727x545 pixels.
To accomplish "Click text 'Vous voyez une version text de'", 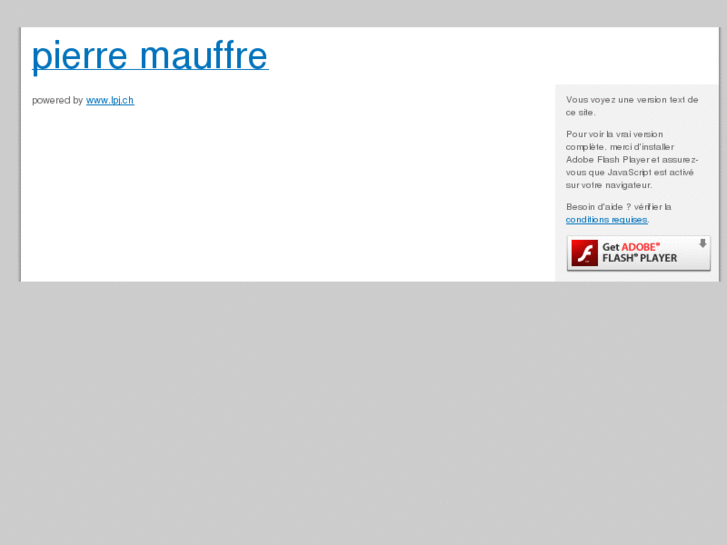I will [x=632, y=100].
